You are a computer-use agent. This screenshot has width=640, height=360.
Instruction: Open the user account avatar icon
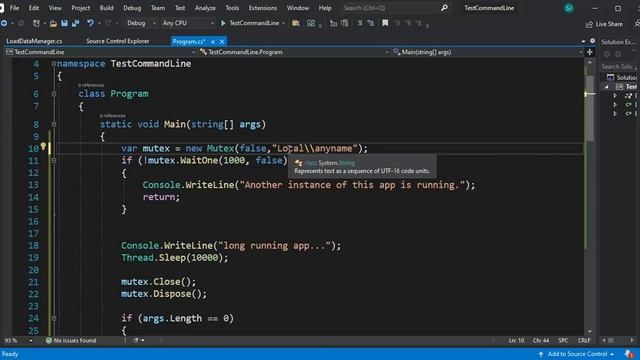(x=569, y=8)
